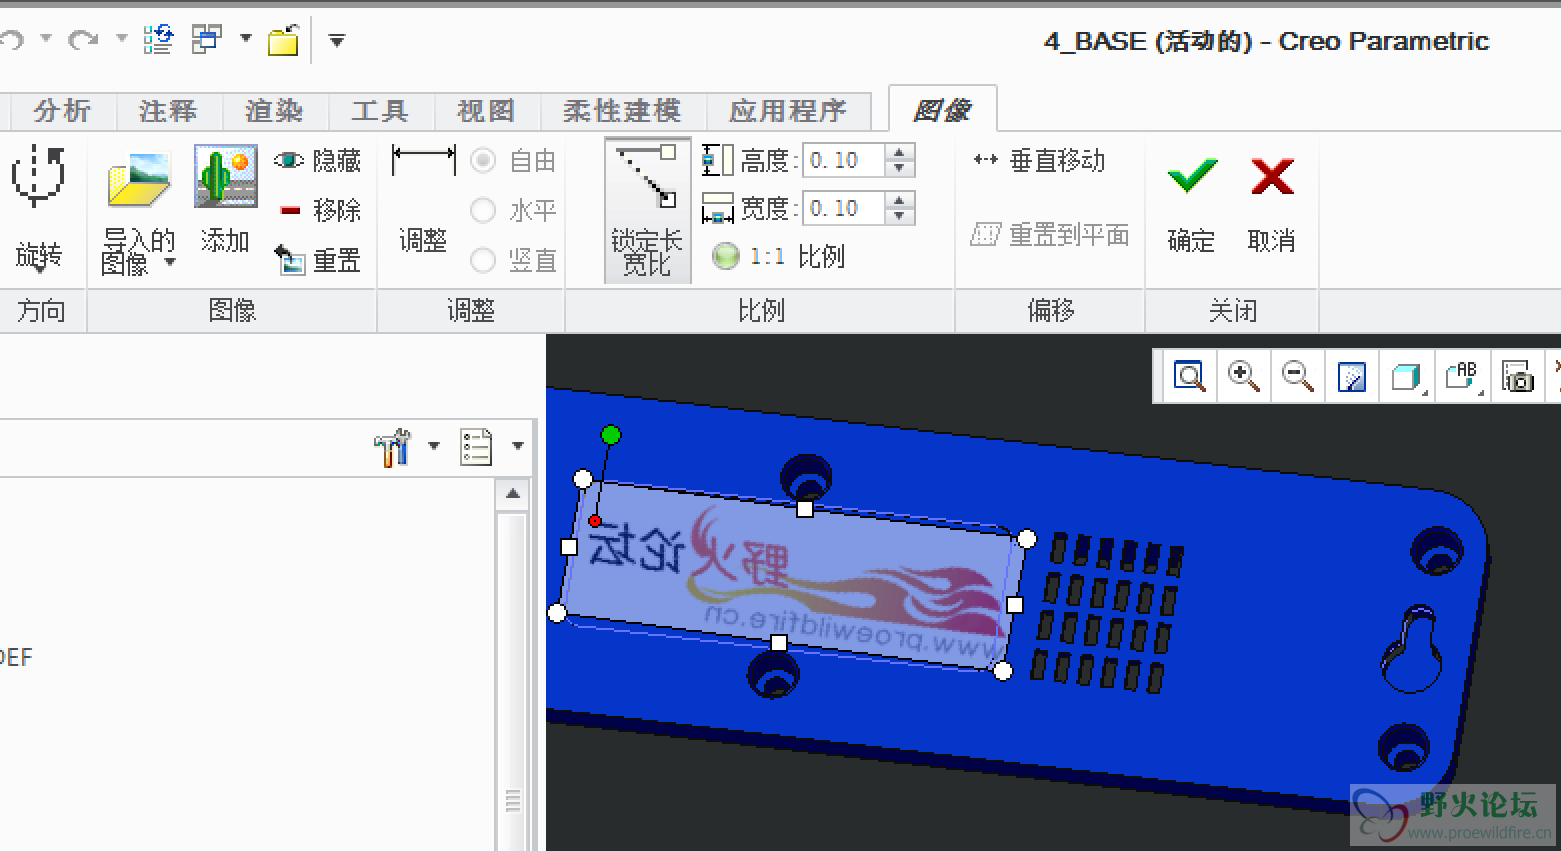Open the Undo history dropdown arrow
The width and height of the screenshot is (1561, 851).
(x=46, y=39)
